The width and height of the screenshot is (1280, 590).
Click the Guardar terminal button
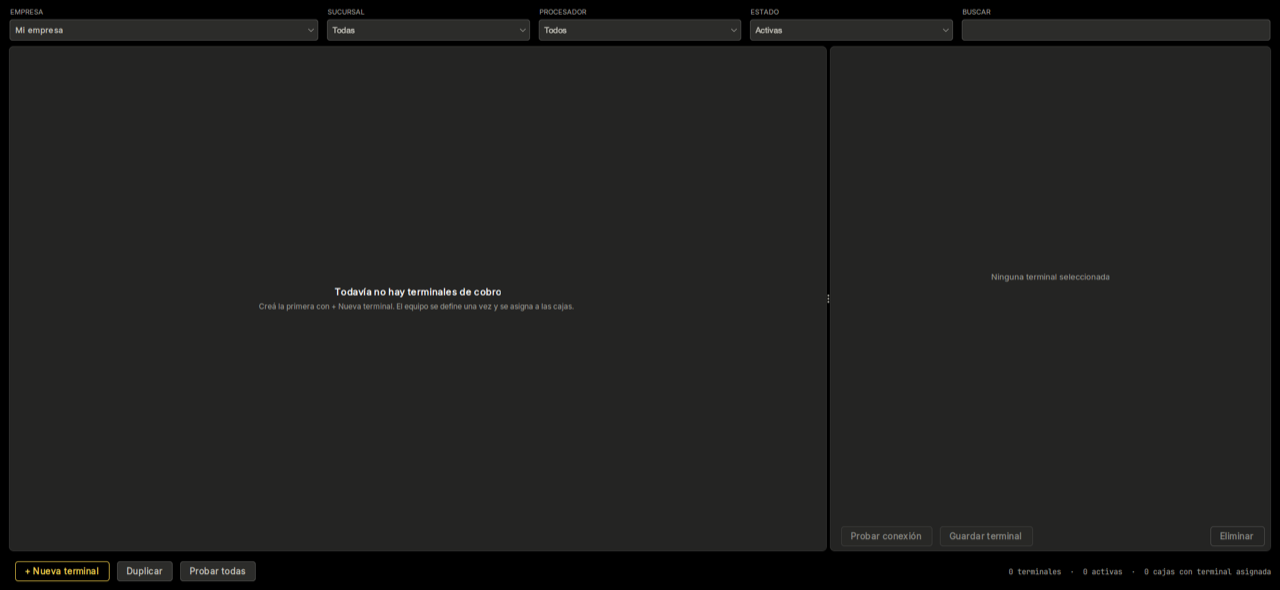[x=986, y=536]
